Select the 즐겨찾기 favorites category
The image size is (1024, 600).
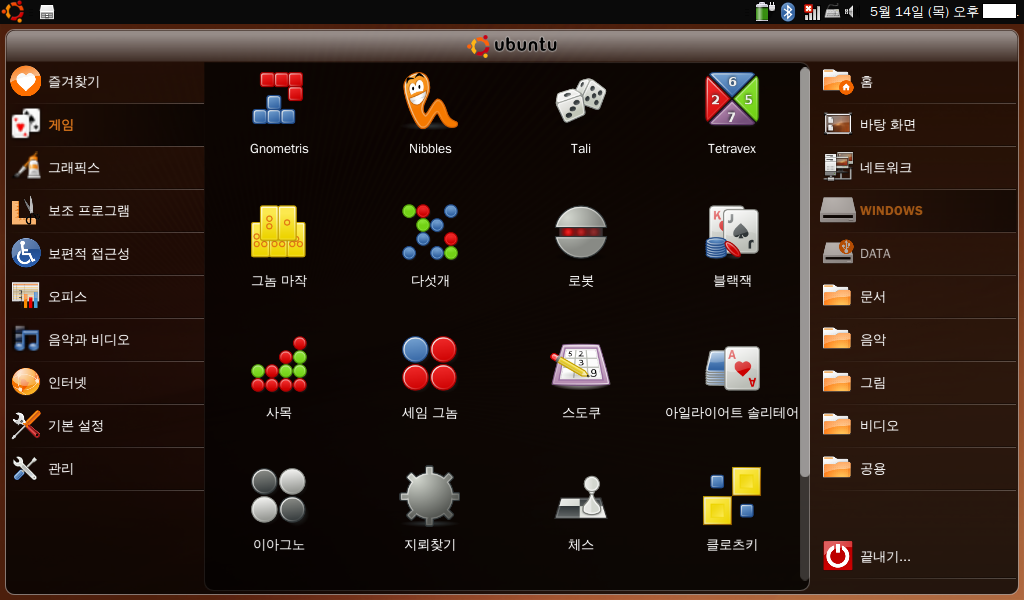106,82
